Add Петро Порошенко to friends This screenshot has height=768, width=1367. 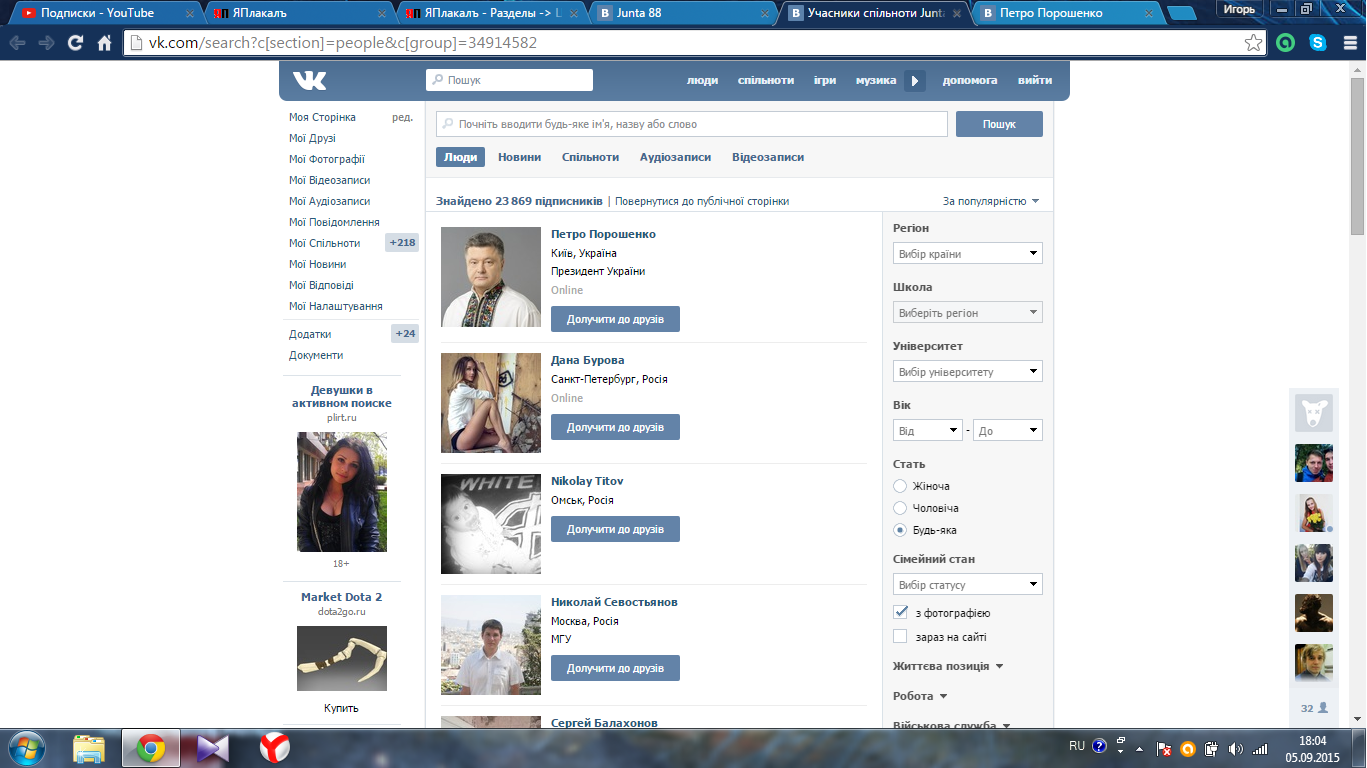click(615, 319)
